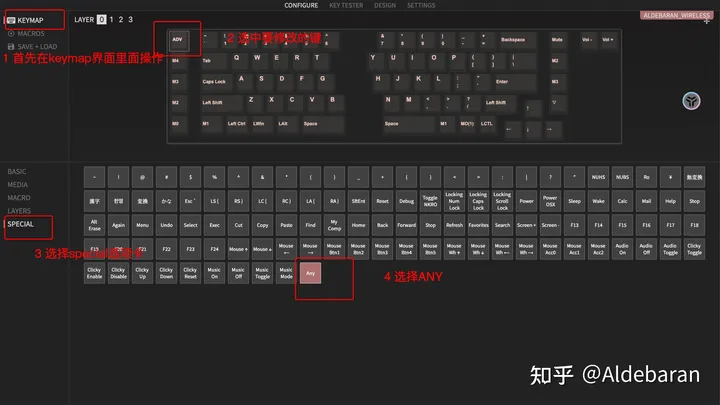Pick the Clicky Toggle keycode
This screenshot has height=405, width=720.
pyautogui.click(x=694, y=249)
